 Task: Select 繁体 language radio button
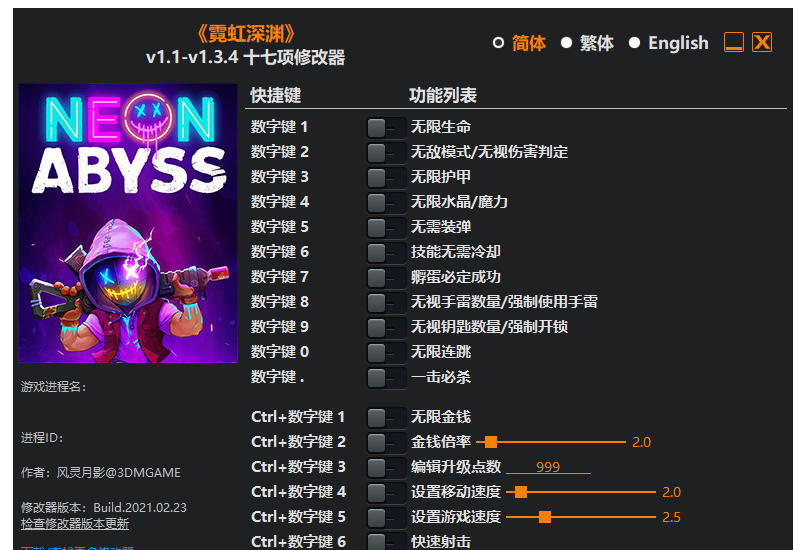[566, 43]
